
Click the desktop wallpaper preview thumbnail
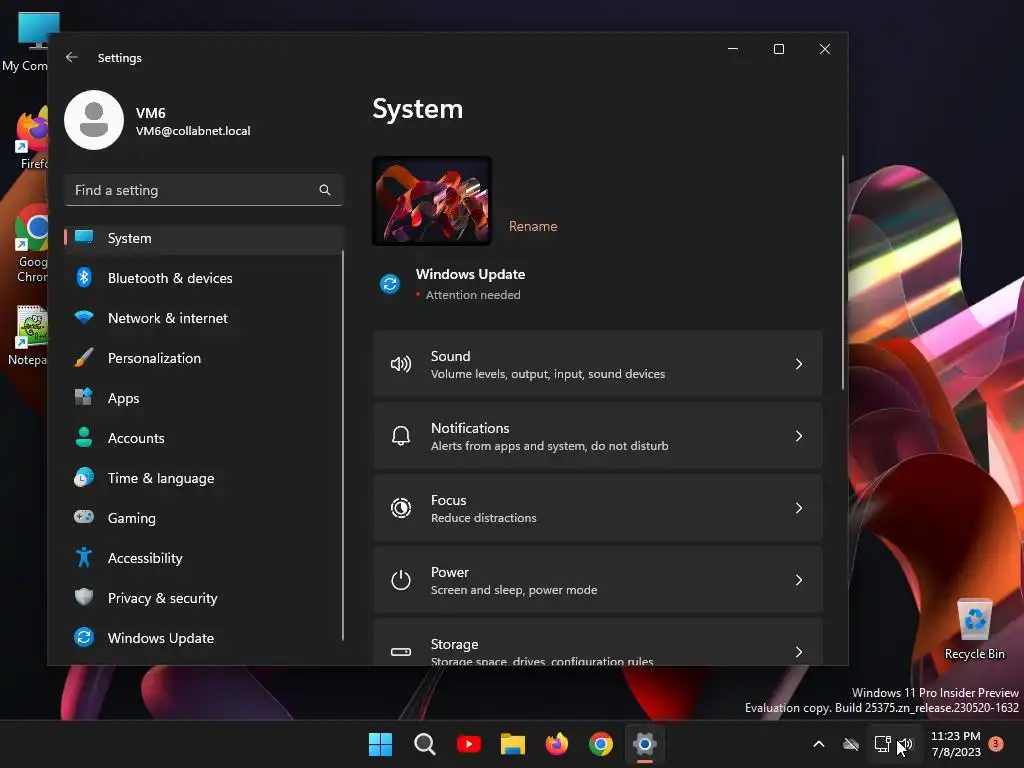coord(432,200)
